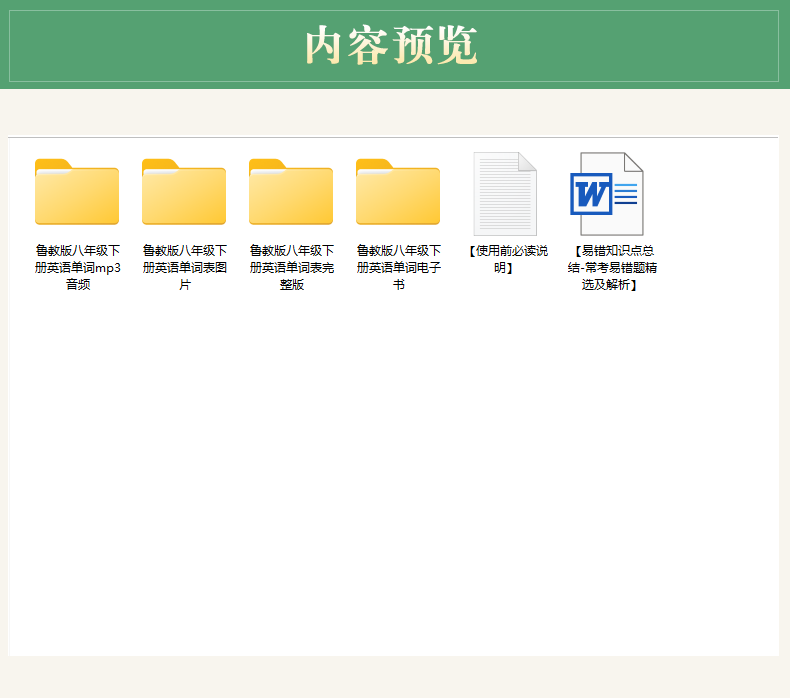Screen dimensions: 790x698
Task: Open the 鲁教版八年级下册英语单词电子书 folder icon
Action: tap(398, 192)
